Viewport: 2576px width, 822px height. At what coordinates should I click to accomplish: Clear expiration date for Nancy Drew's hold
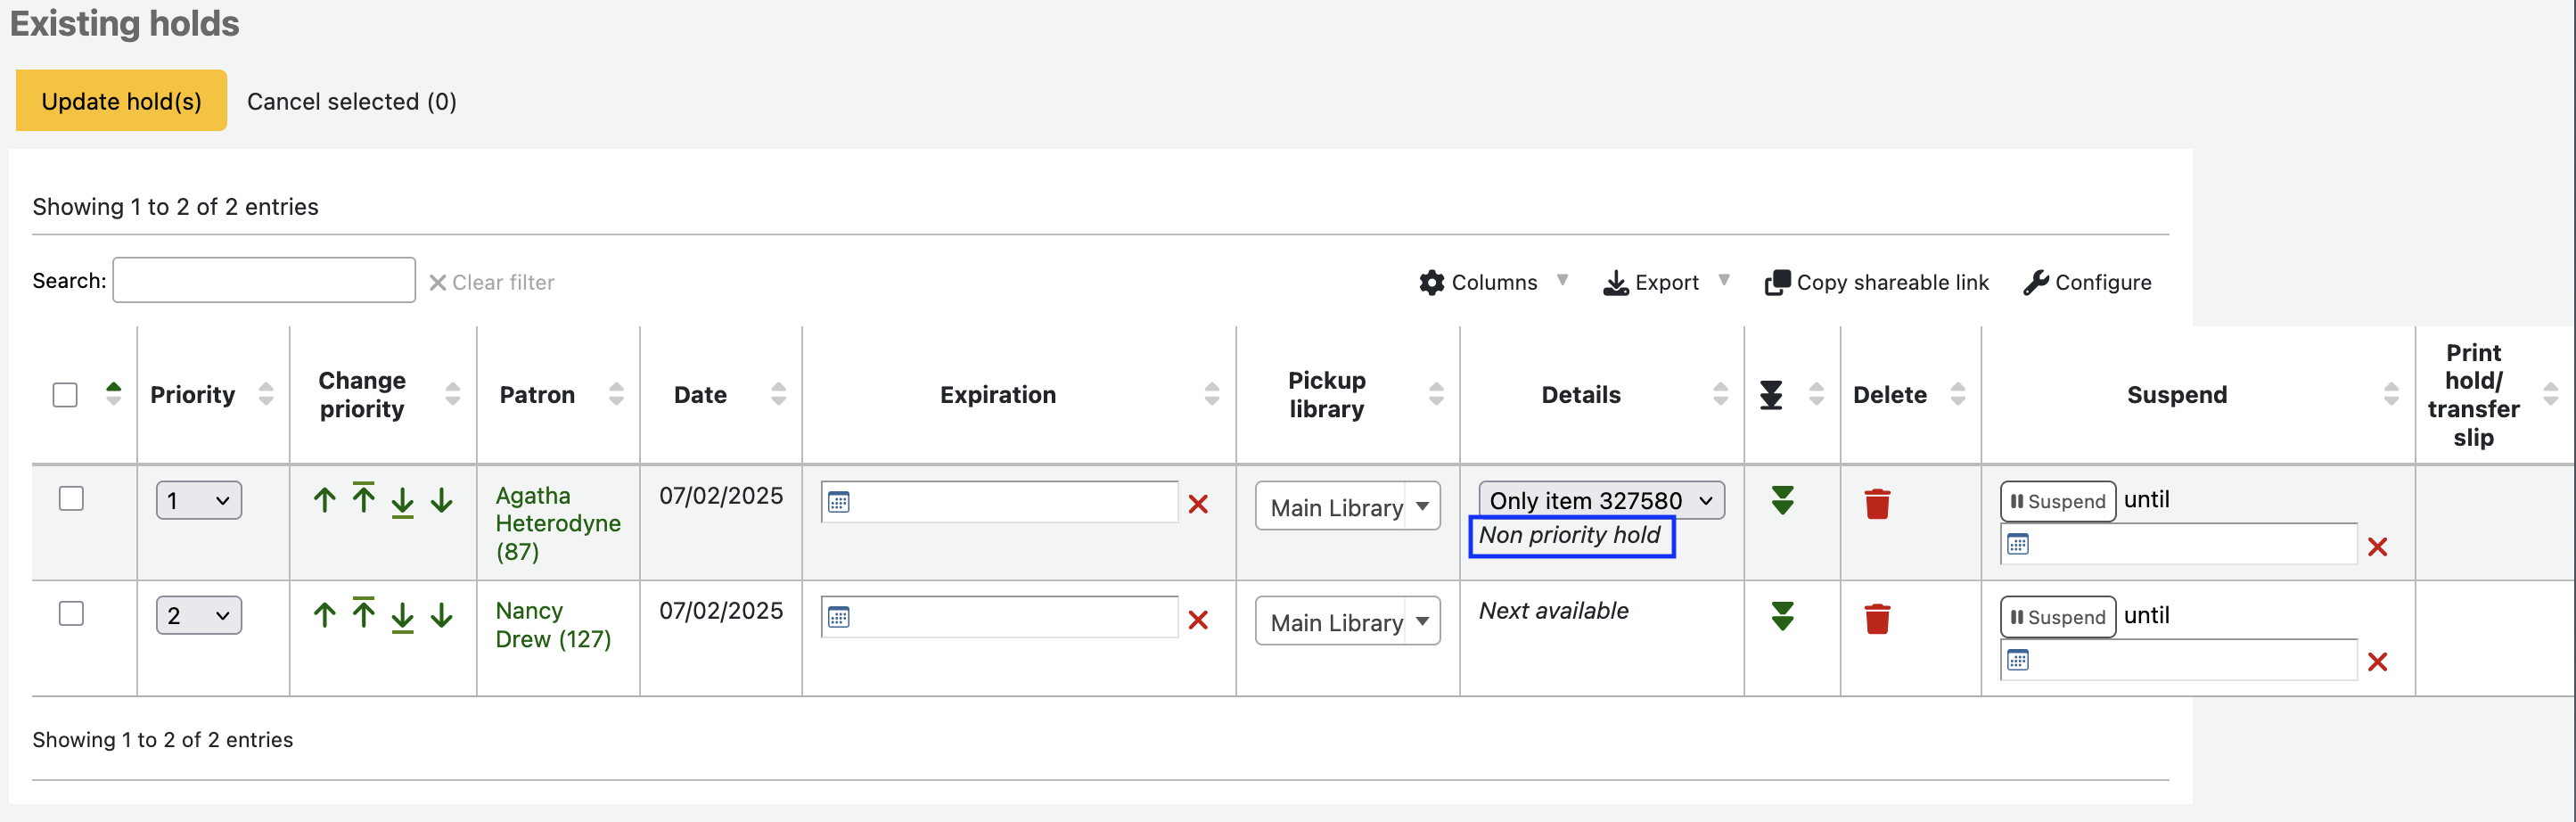[x=1197, y=620]
